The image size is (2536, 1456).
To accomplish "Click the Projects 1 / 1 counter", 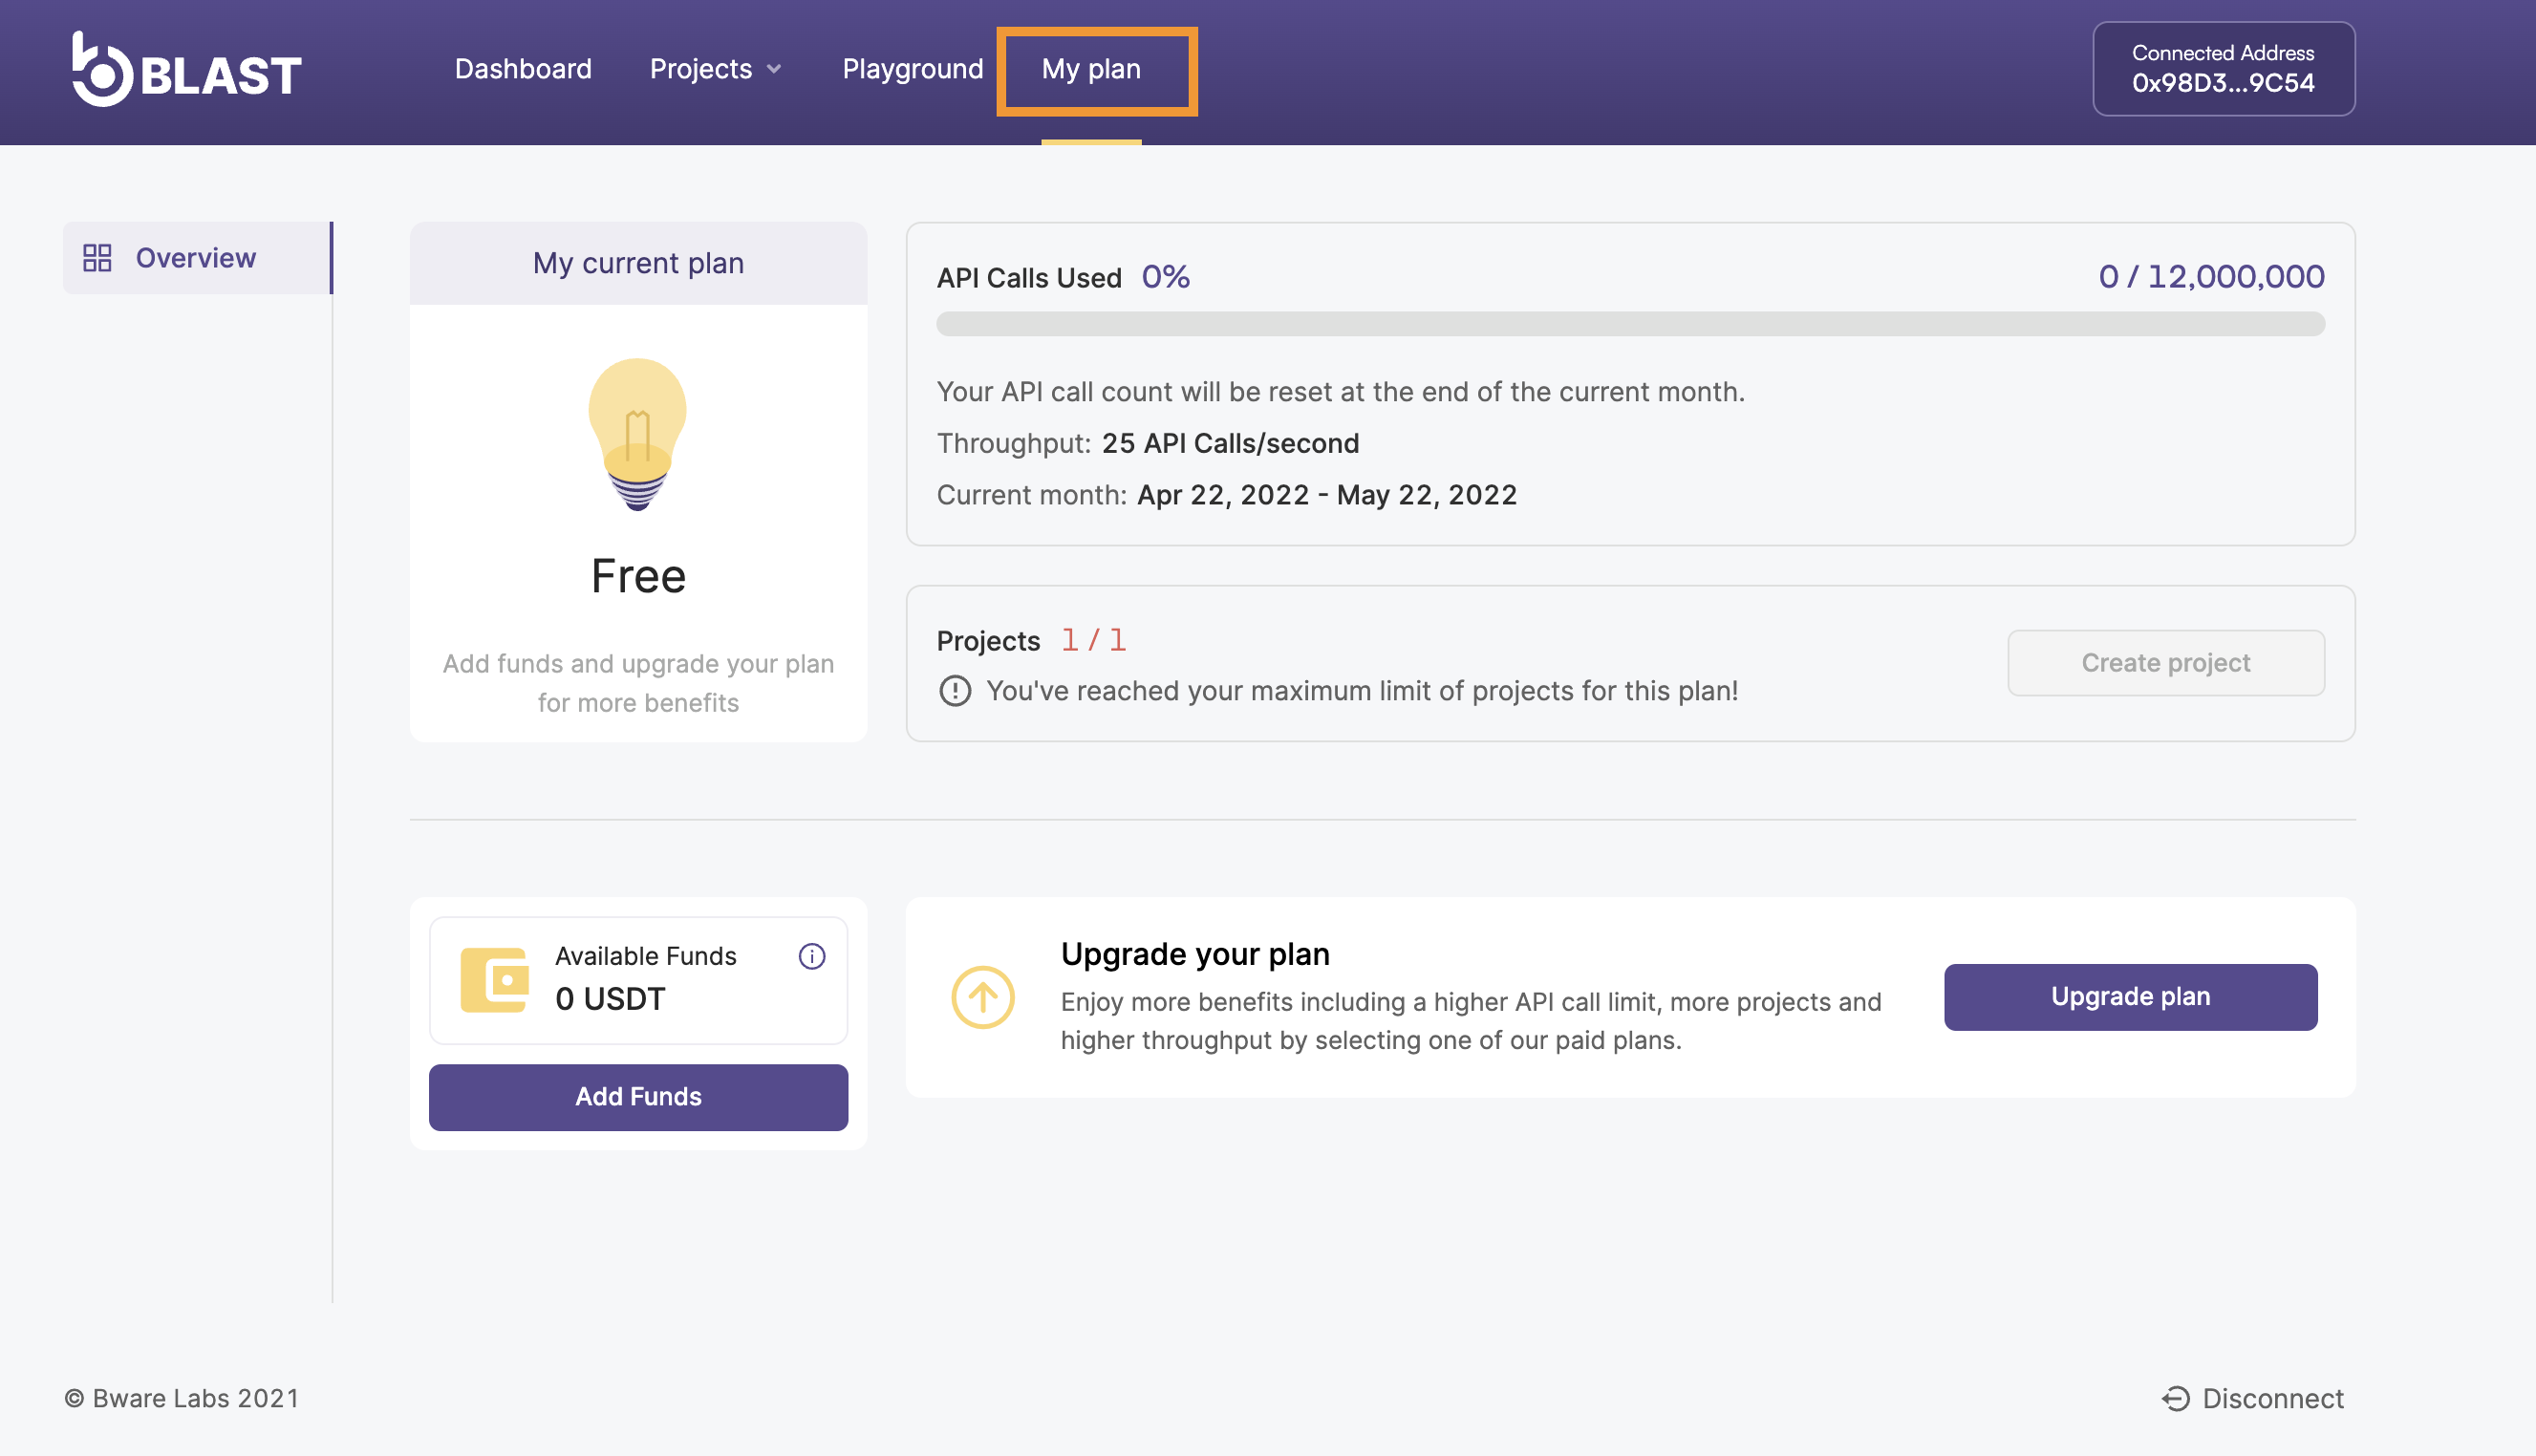I will 1093,640.
